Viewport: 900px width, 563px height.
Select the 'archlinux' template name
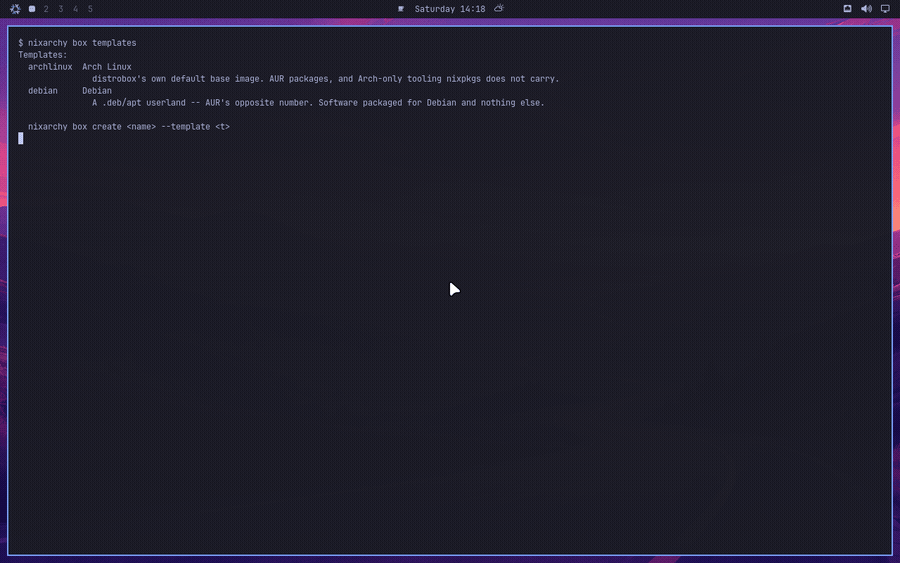[50, 67]
